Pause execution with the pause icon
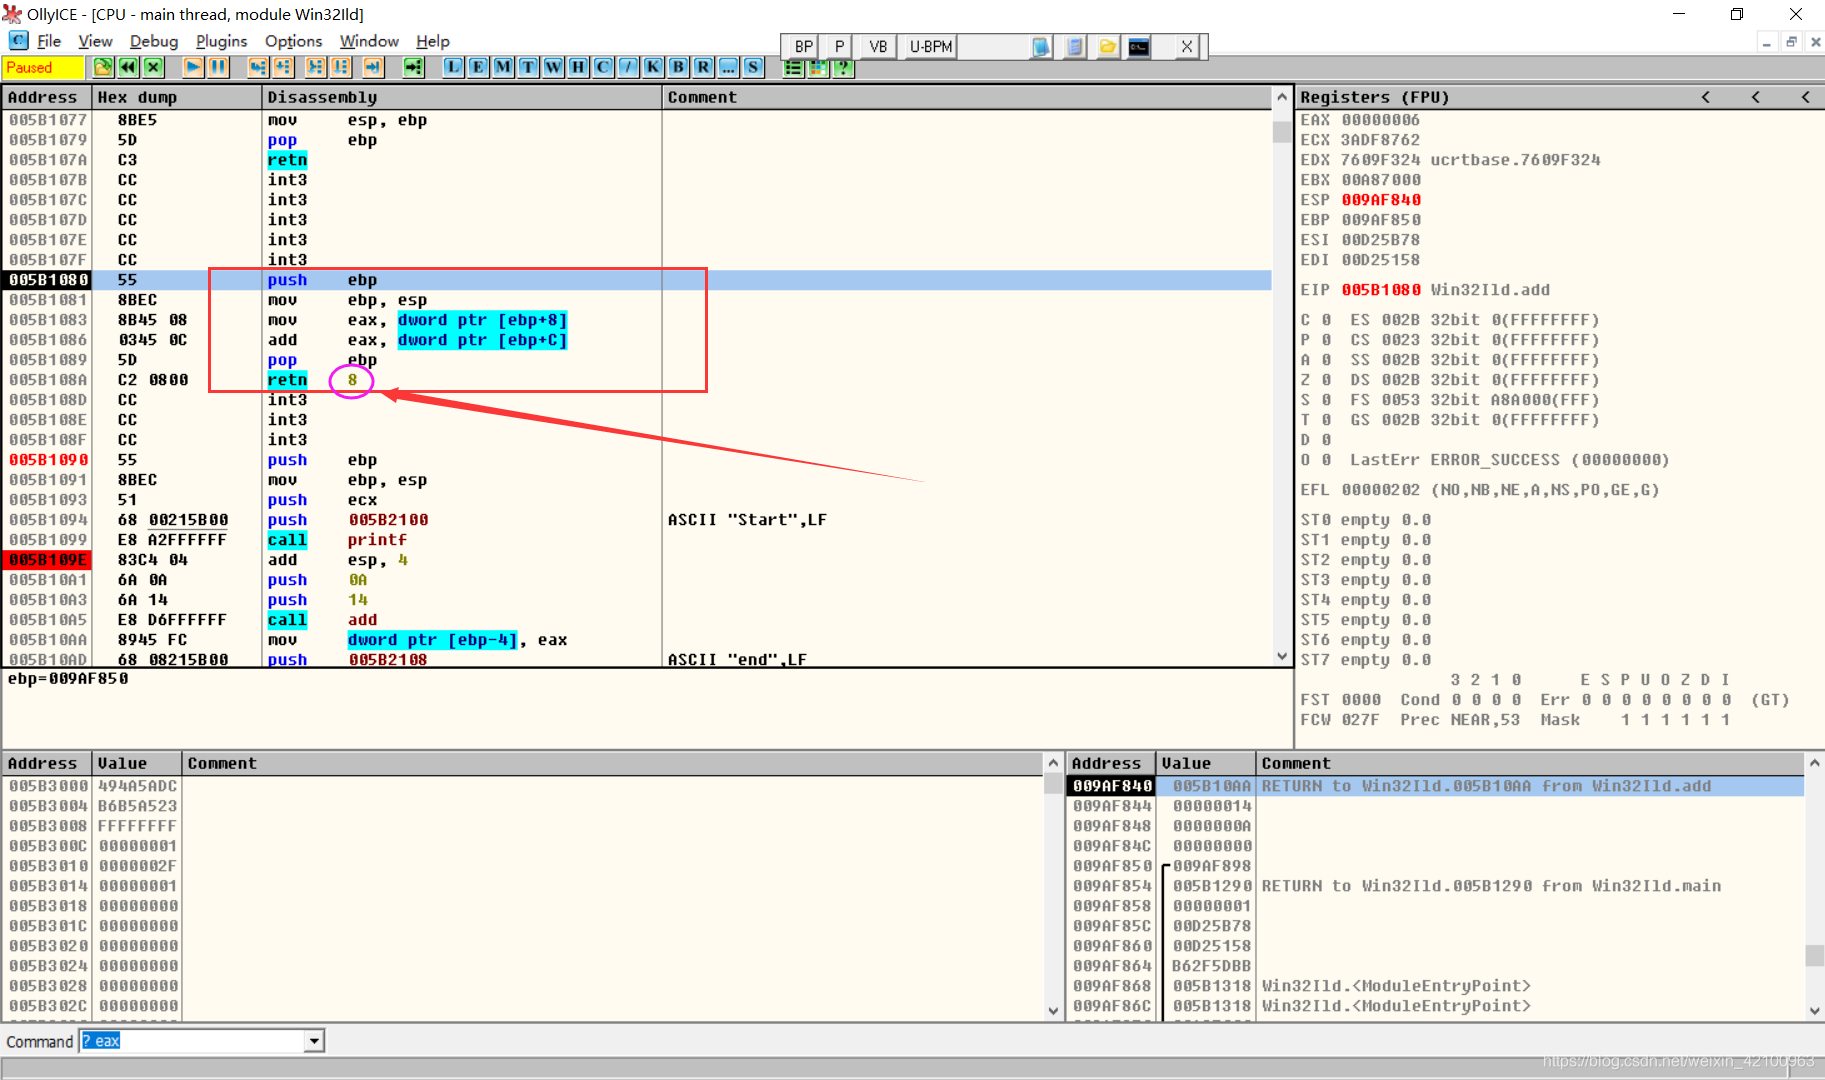This screenshot has height=1080, width=1825. [x=219, y=67]
